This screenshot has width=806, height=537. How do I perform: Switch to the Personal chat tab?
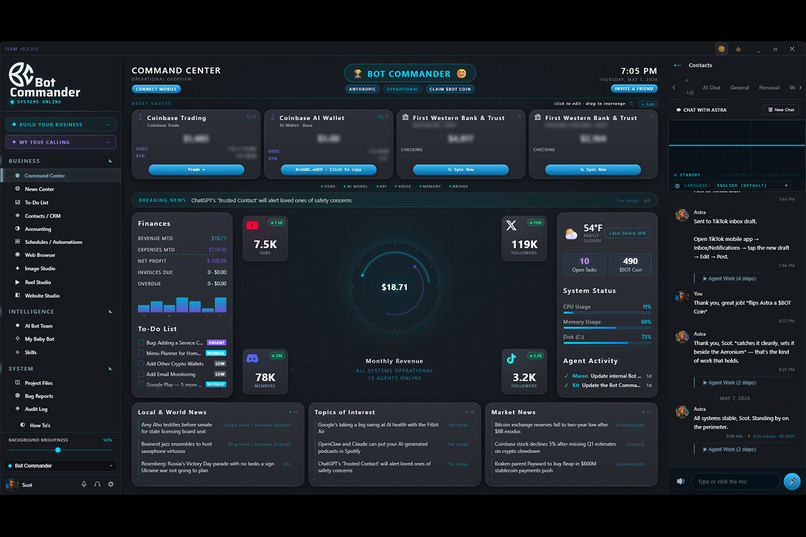click(x=769, y=87)
